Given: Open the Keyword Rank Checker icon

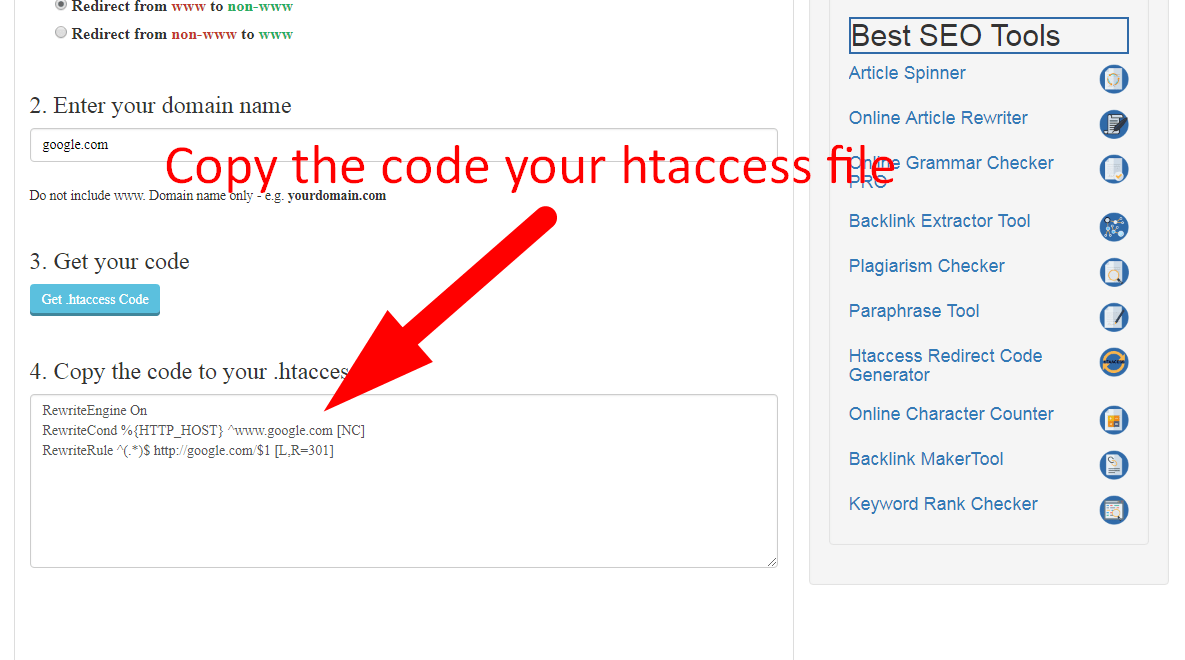Looking at the screenshot, I should (1113, 510).
